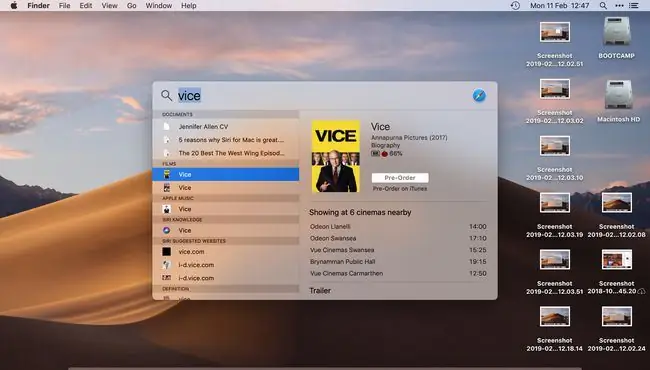
Task: Open the Go menu
Action: [x=131, y=6]
